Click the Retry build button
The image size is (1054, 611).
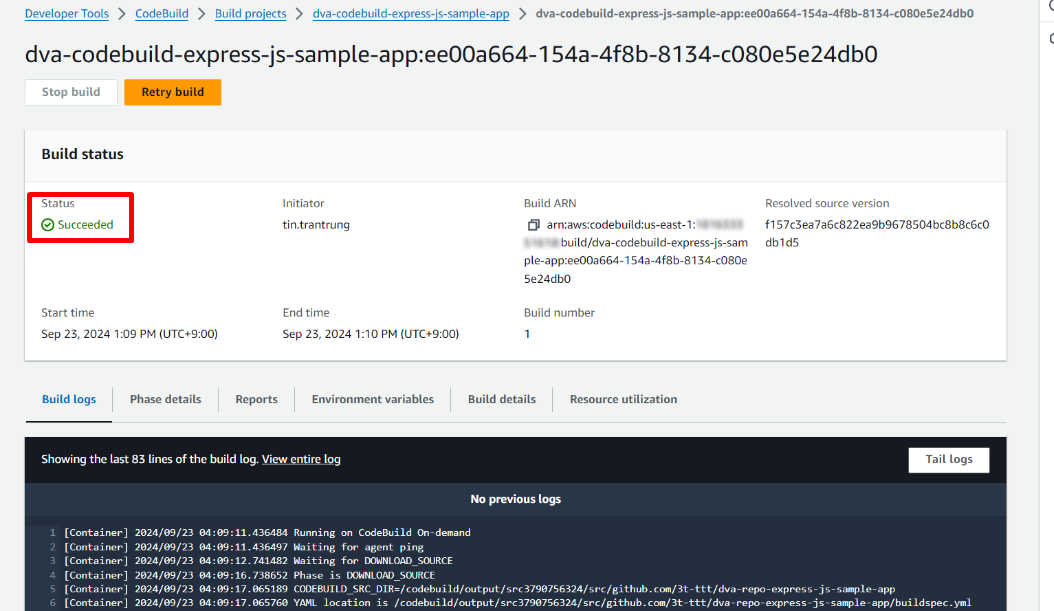tap(172, 92)
